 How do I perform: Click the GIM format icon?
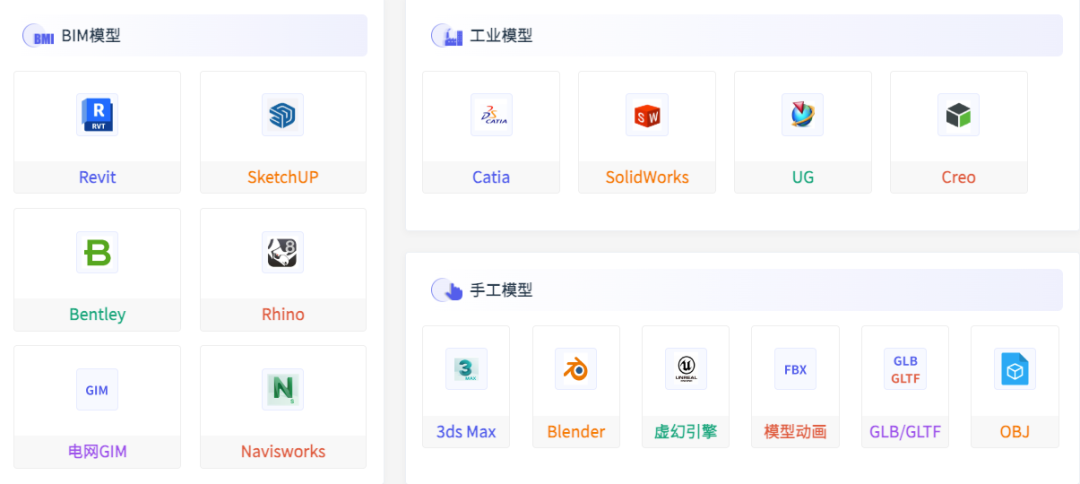[x=97, y=390]
